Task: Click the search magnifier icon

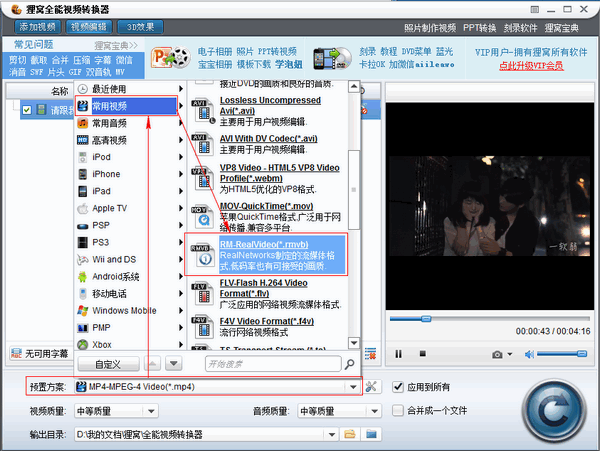Action: tap(349, 364)
